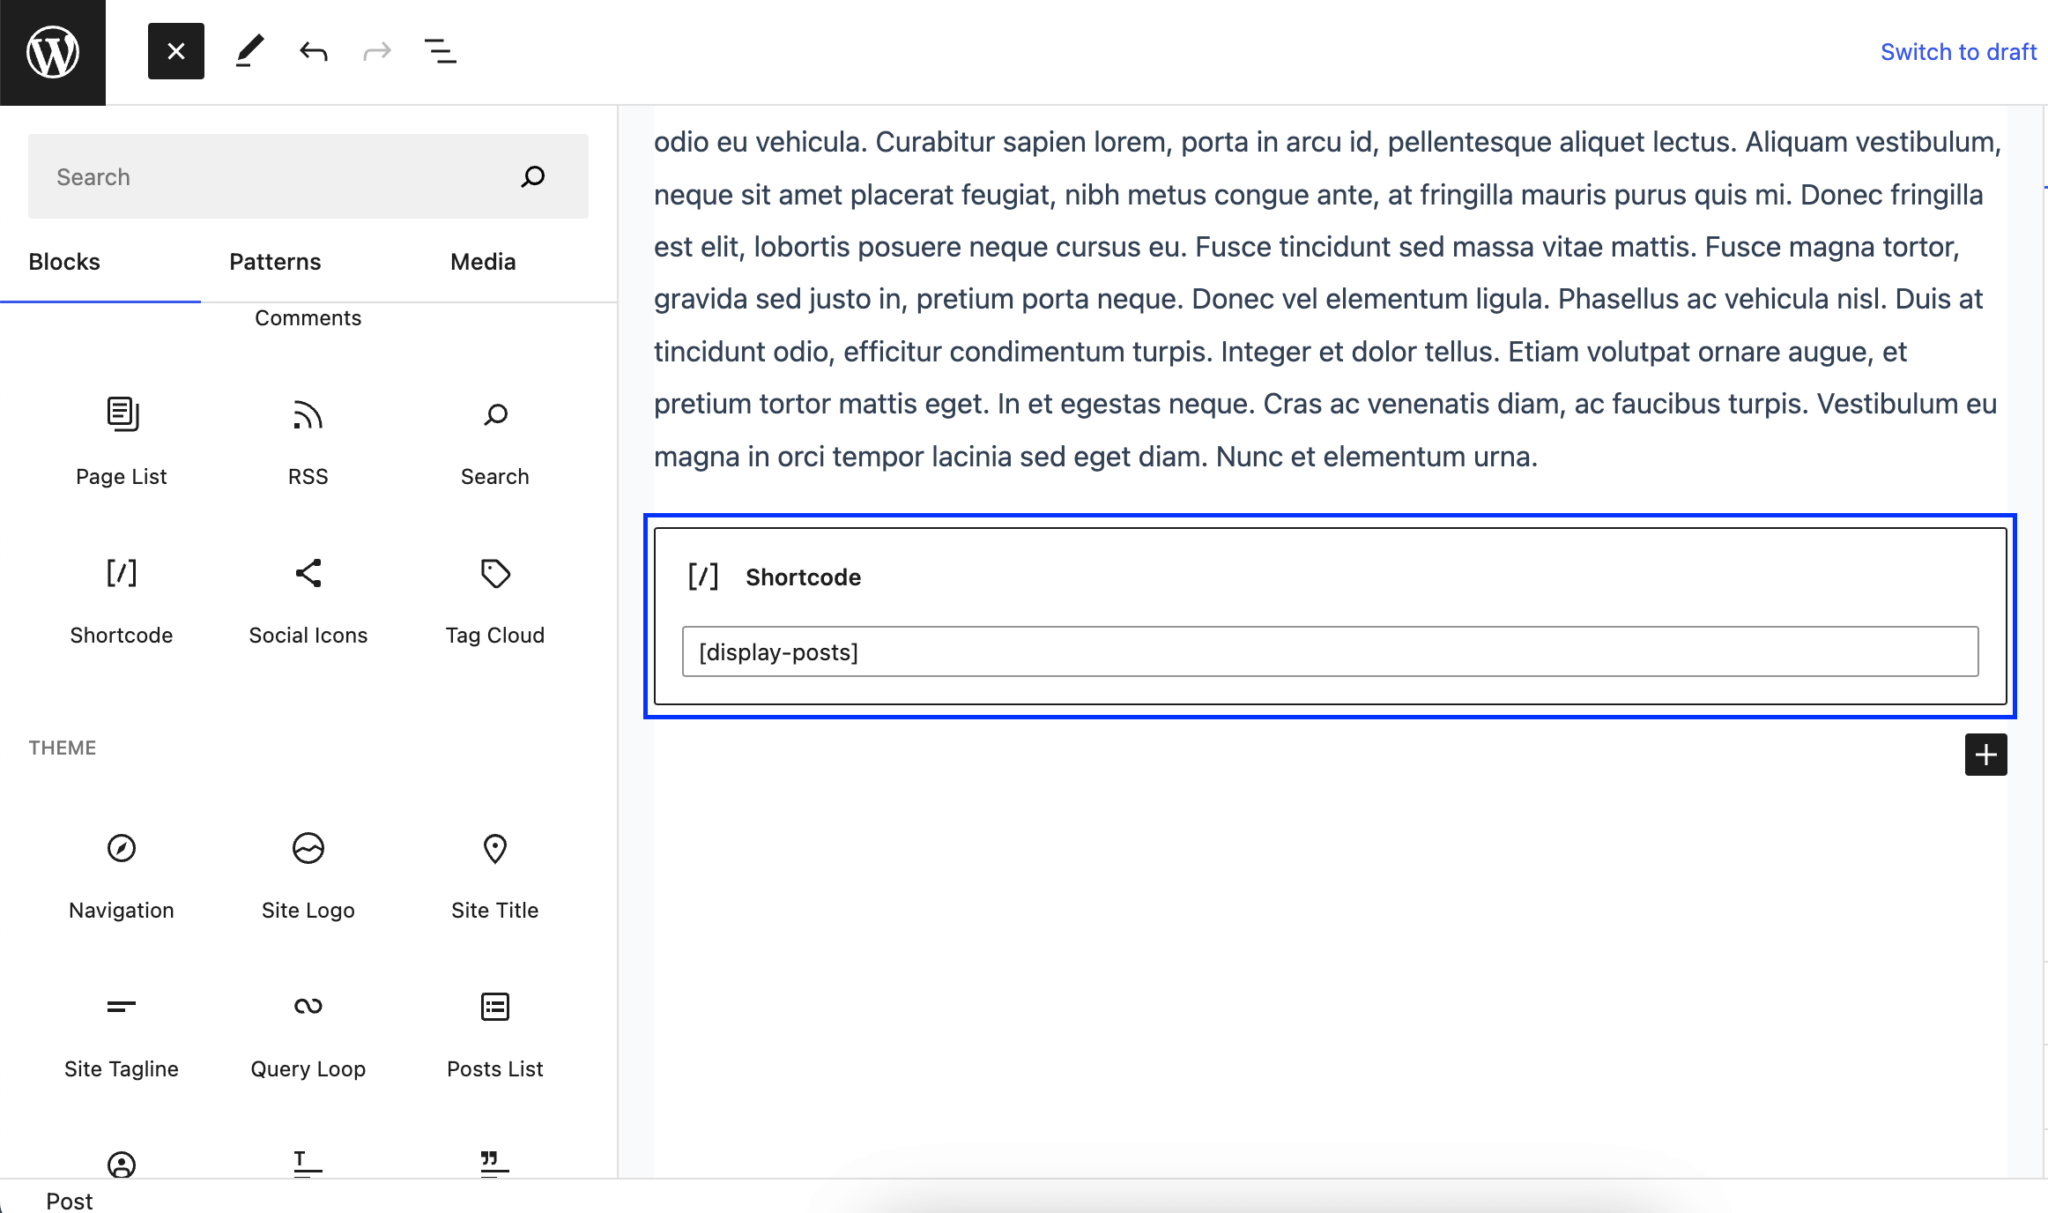Undo the last change
This screenshot has width=2048, height=1213.
(313, 51)
